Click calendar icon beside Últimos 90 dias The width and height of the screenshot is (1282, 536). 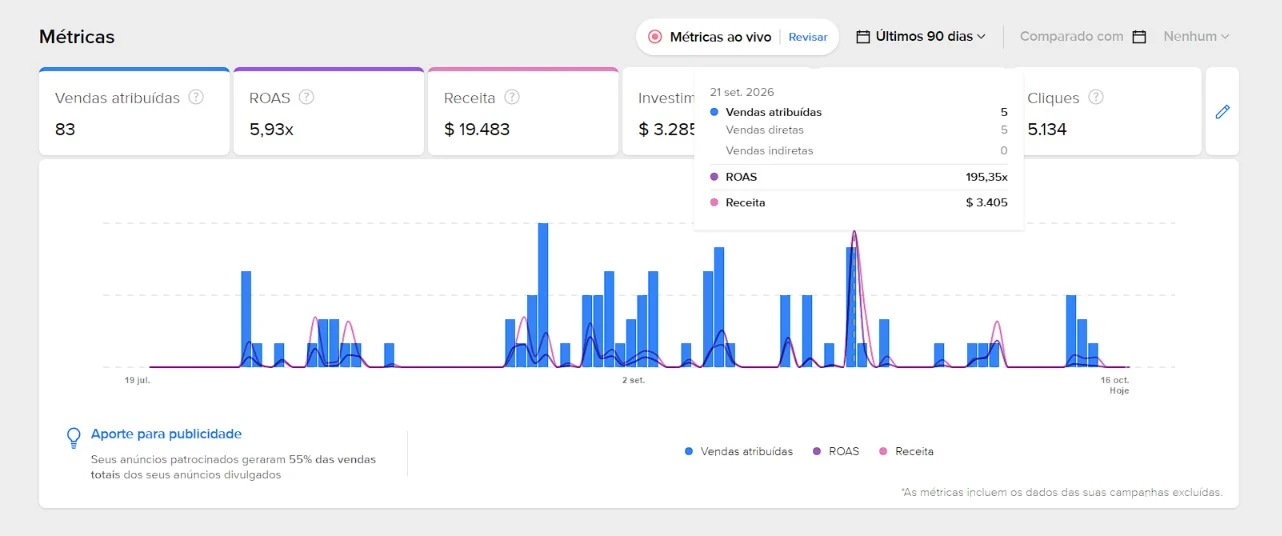(863, 36)
